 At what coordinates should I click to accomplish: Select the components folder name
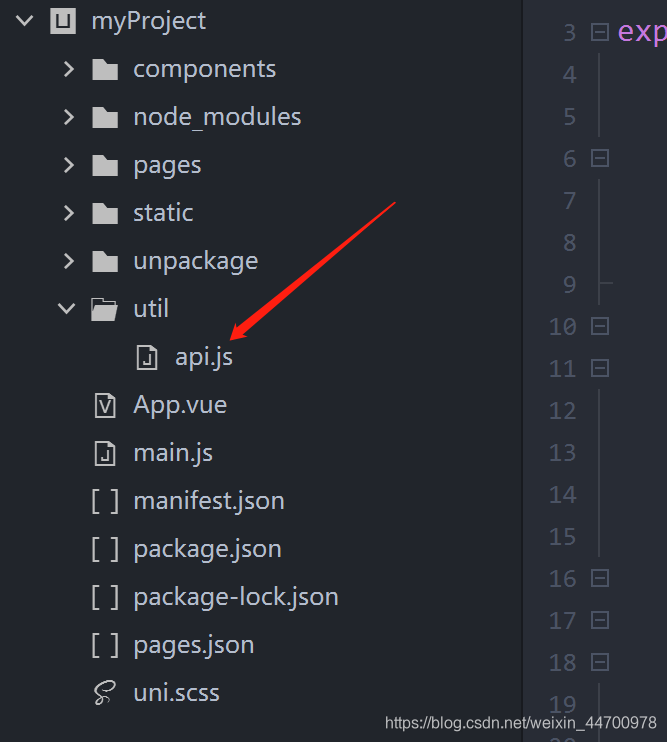pos(204,70)
